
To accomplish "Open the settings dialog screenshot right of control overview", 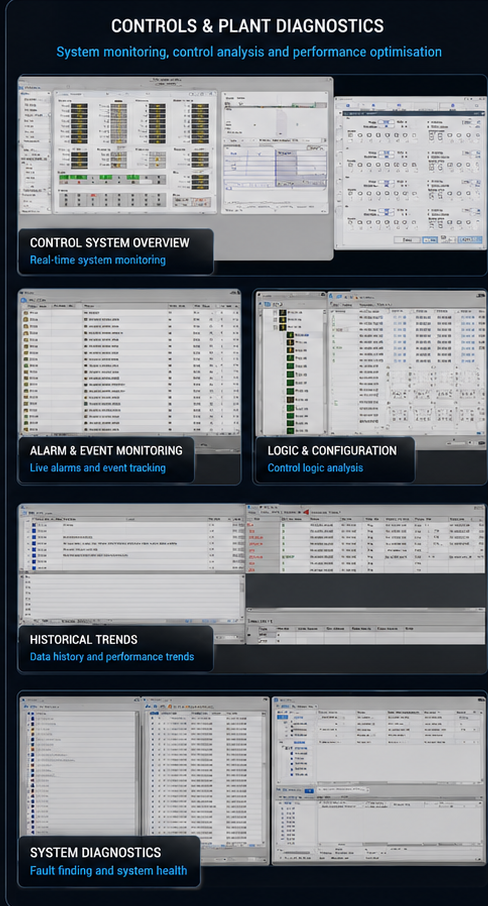I will click(411, 173).
